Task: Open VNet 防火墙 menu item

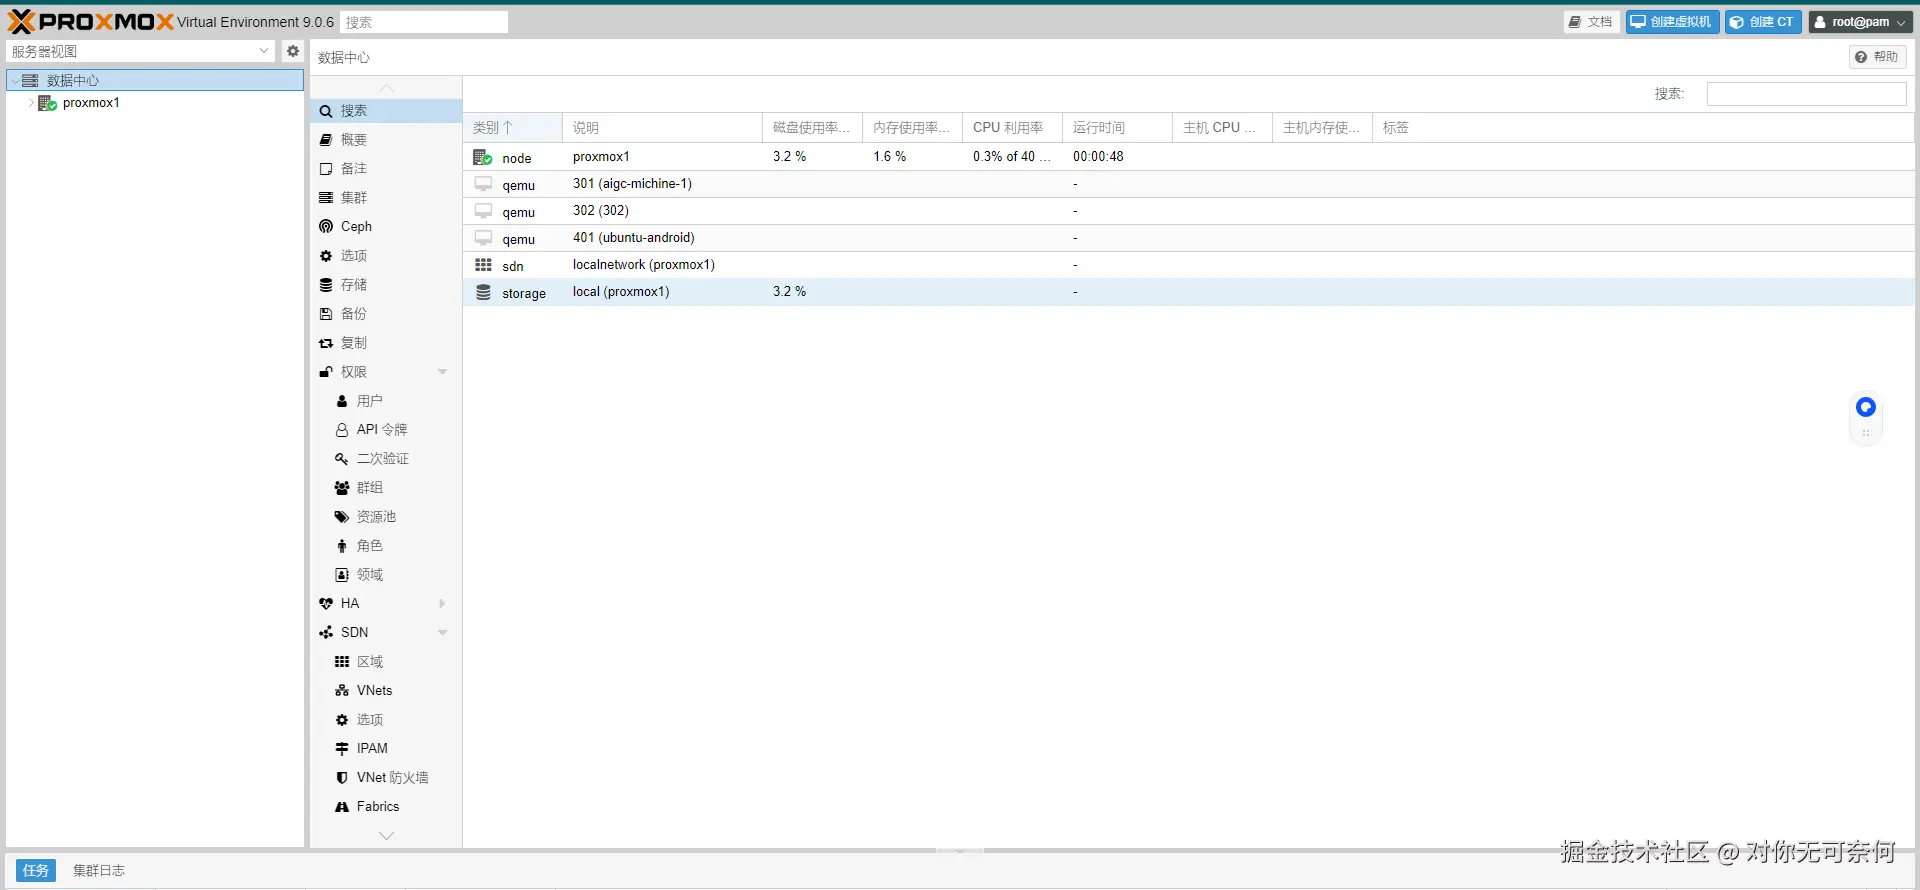Action: coord(386,778)
